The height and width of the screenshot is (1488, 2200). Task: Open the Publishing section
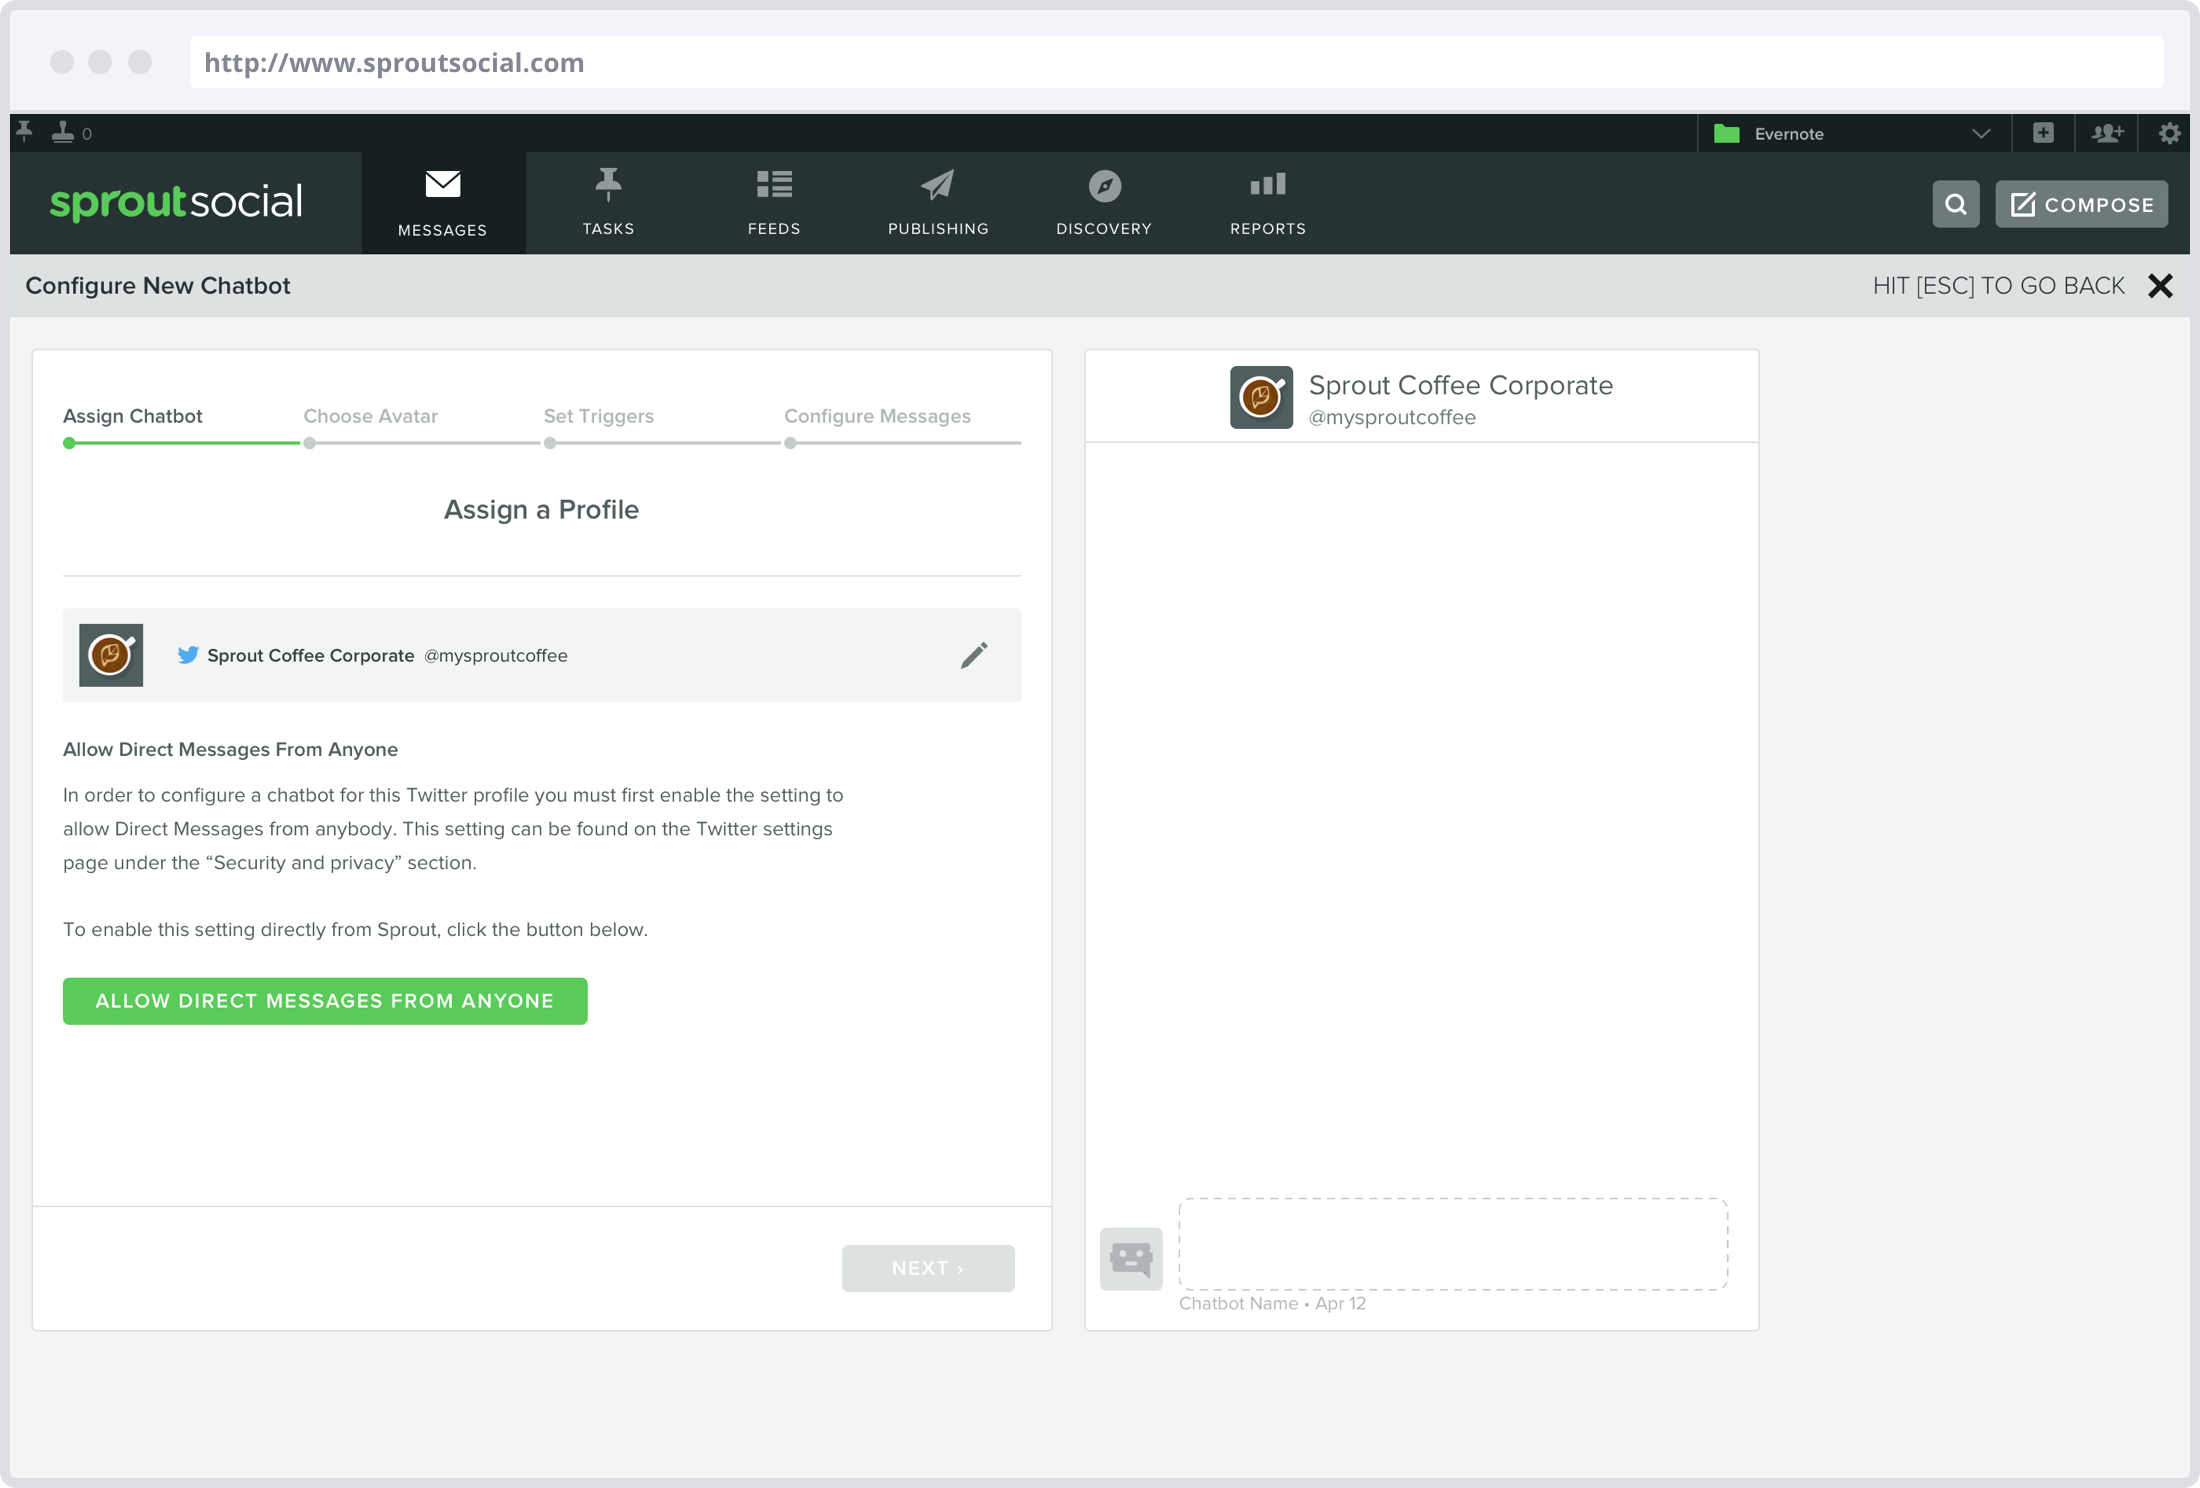coord(938,203)
